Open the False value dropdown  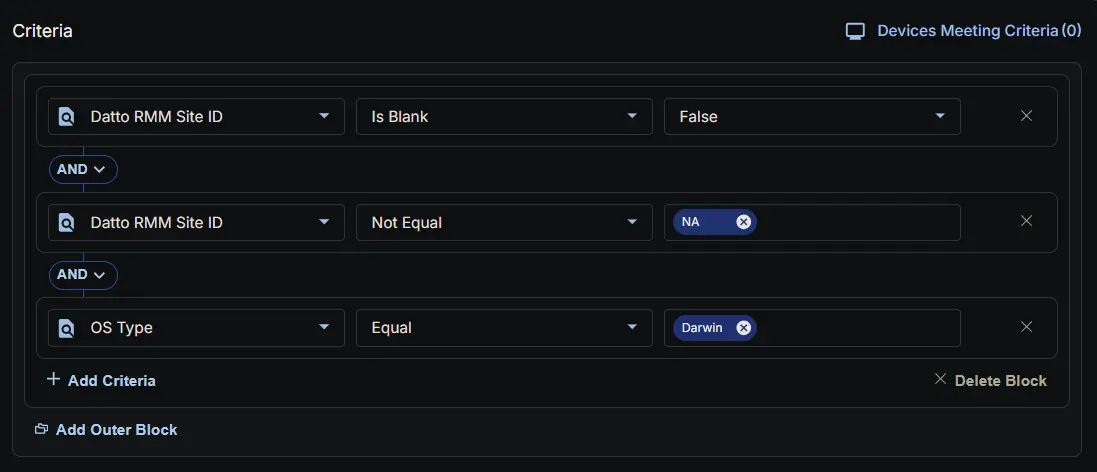[x=812, y=117]
